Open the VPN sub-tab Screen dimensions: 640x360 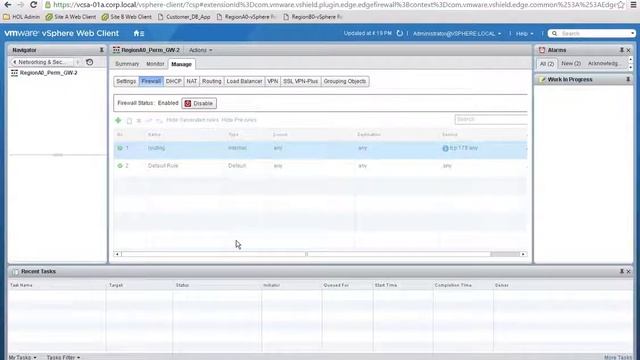[272, 81]
